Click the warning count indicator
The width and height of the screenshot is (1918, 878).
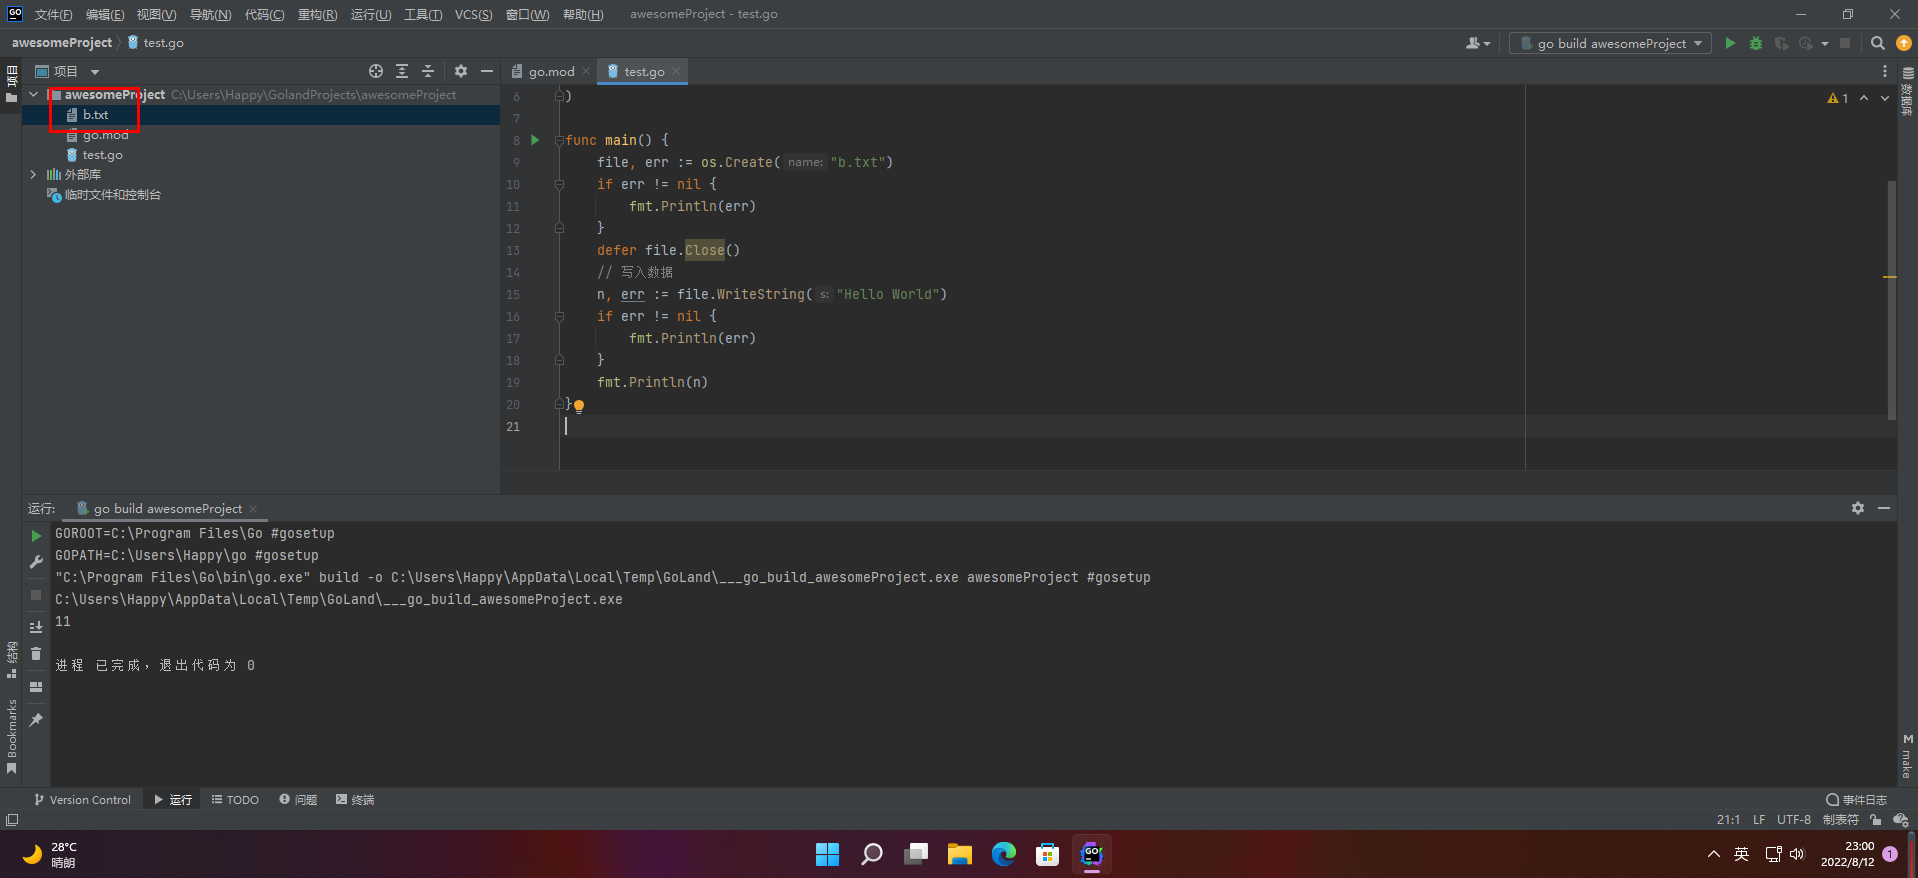(x=1838, y=98)
